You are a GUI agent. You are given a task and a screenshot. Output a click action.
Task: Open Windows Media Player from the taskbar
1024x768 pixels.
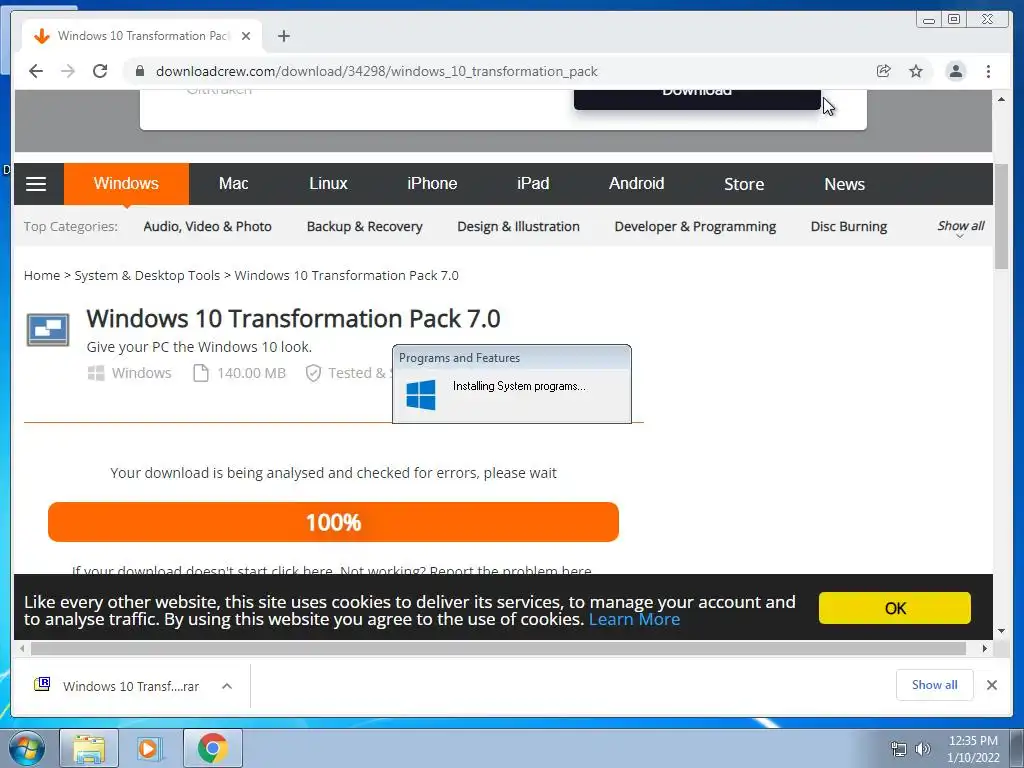(x=150, y=748)
